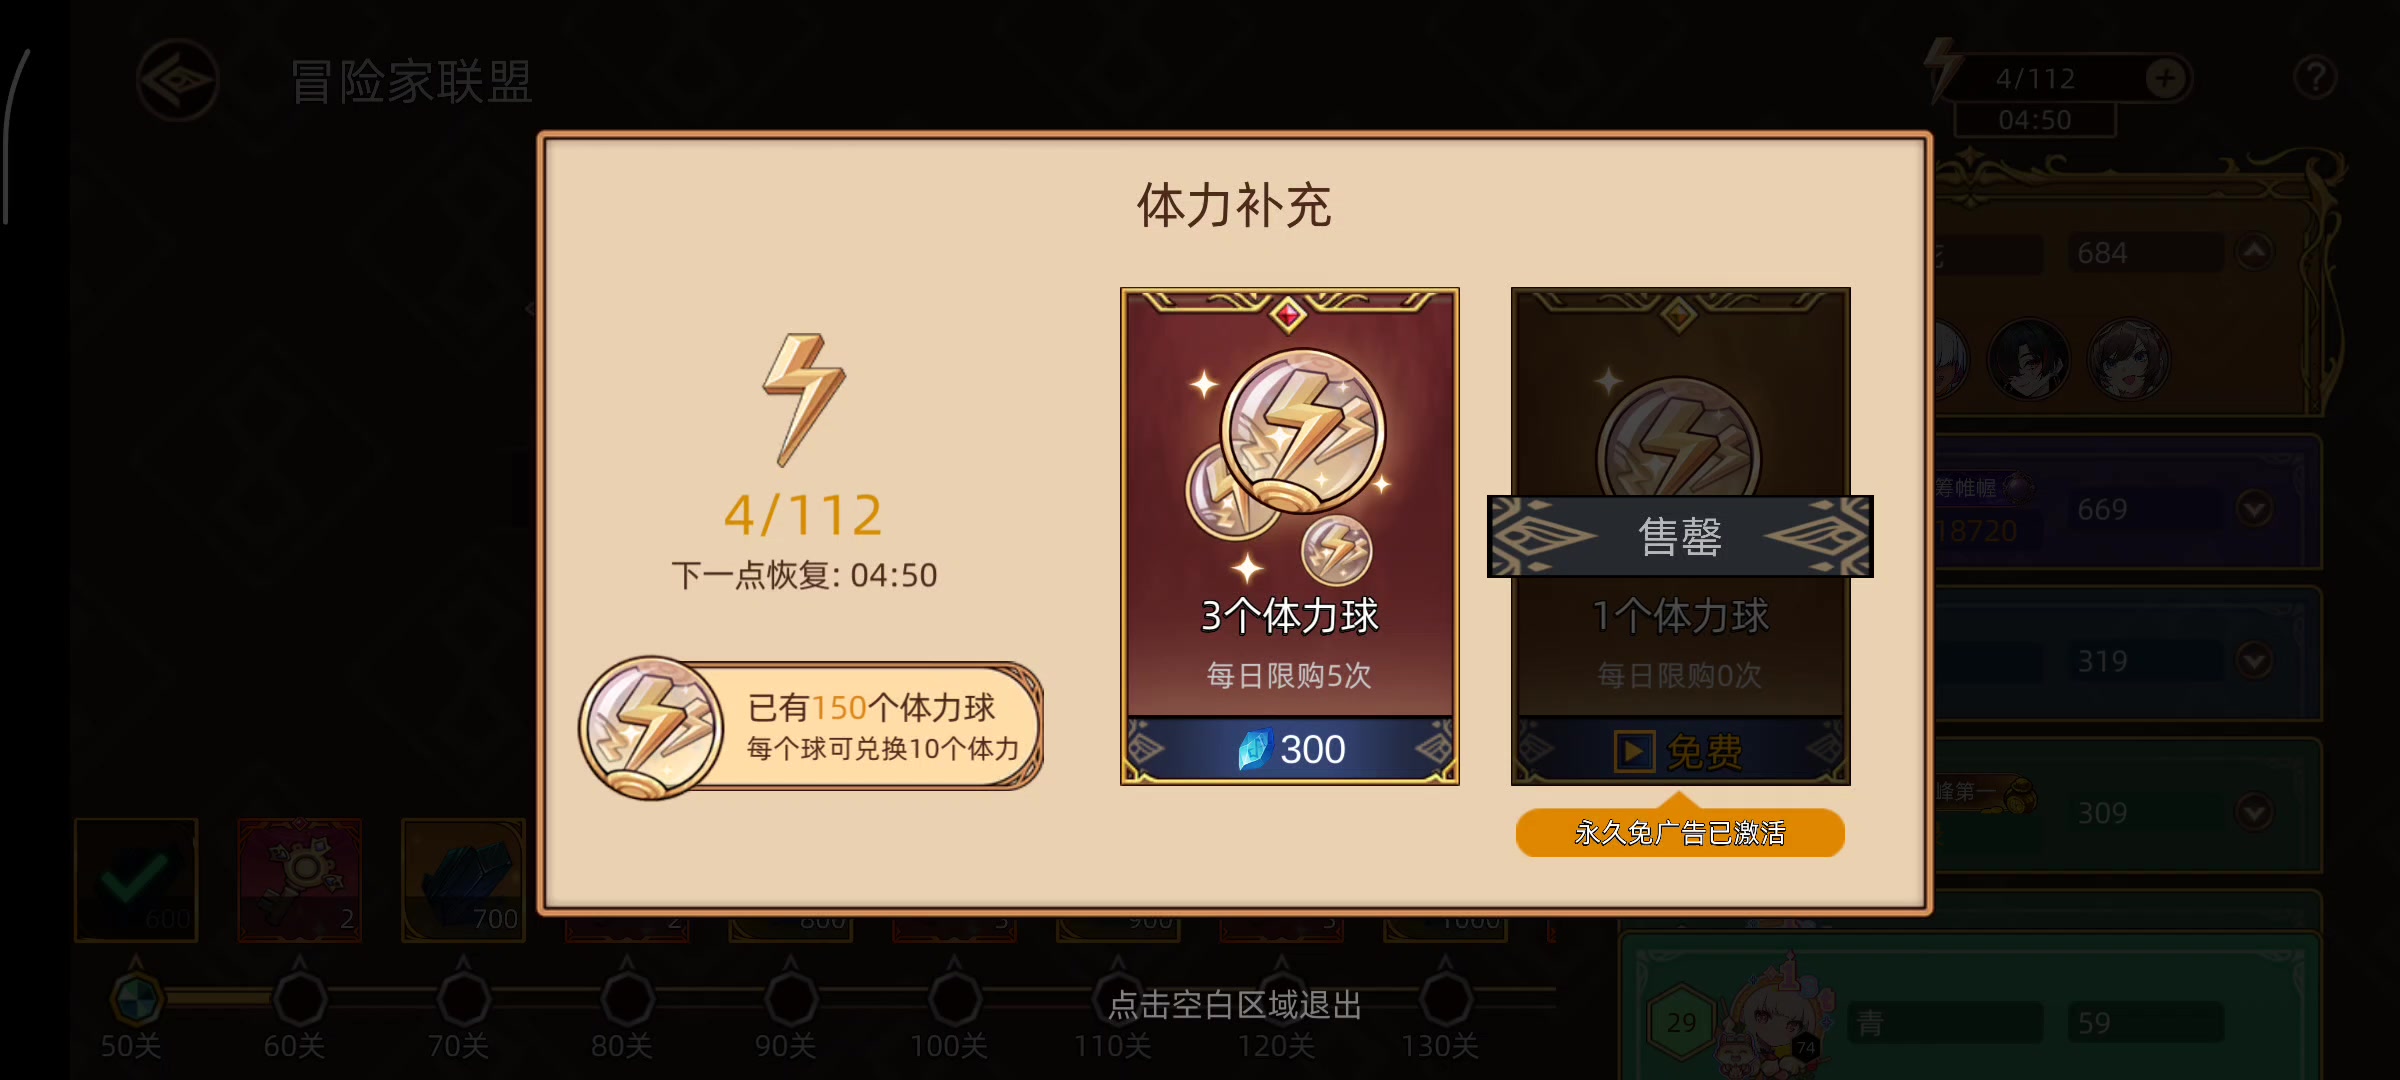This screenshot has height=1080, width=2400.
Task: Tap the 售罄 sold out banner
Action: point(1680,537)
